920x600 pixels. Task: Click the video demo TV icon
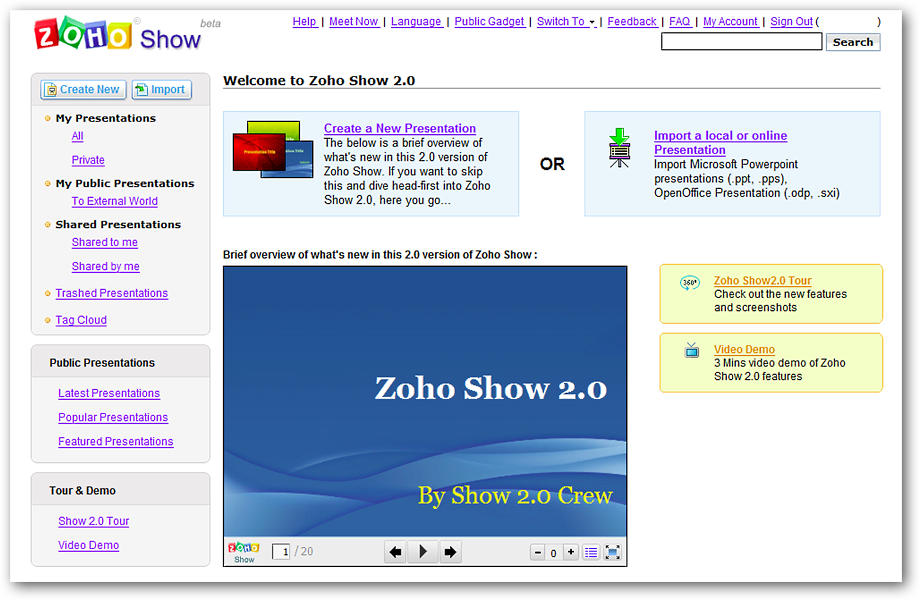692,351
